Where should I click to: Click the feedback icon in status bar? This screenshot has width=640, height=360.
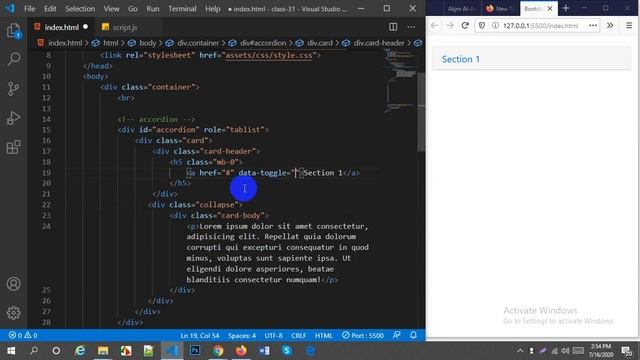(396, 335)
